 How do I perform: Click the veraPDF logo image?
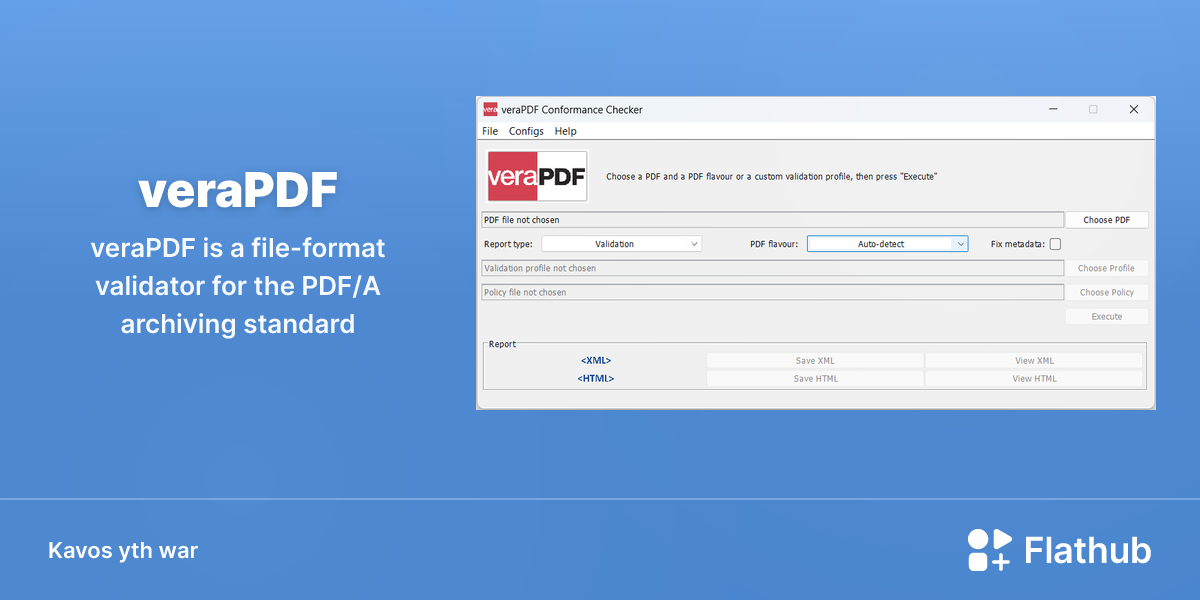pos(537,176)
